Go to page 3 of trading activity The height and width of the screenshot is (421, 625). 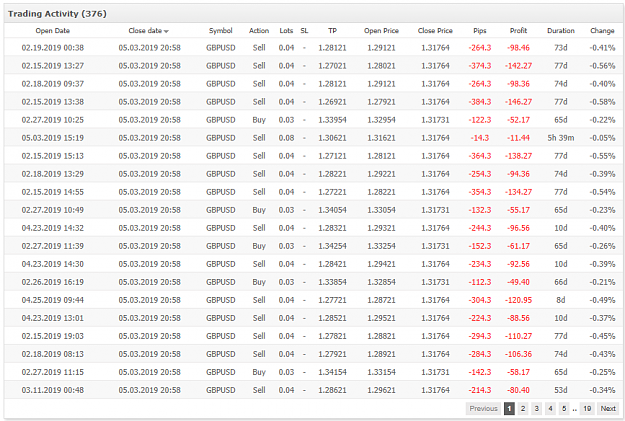pos(537,408)
